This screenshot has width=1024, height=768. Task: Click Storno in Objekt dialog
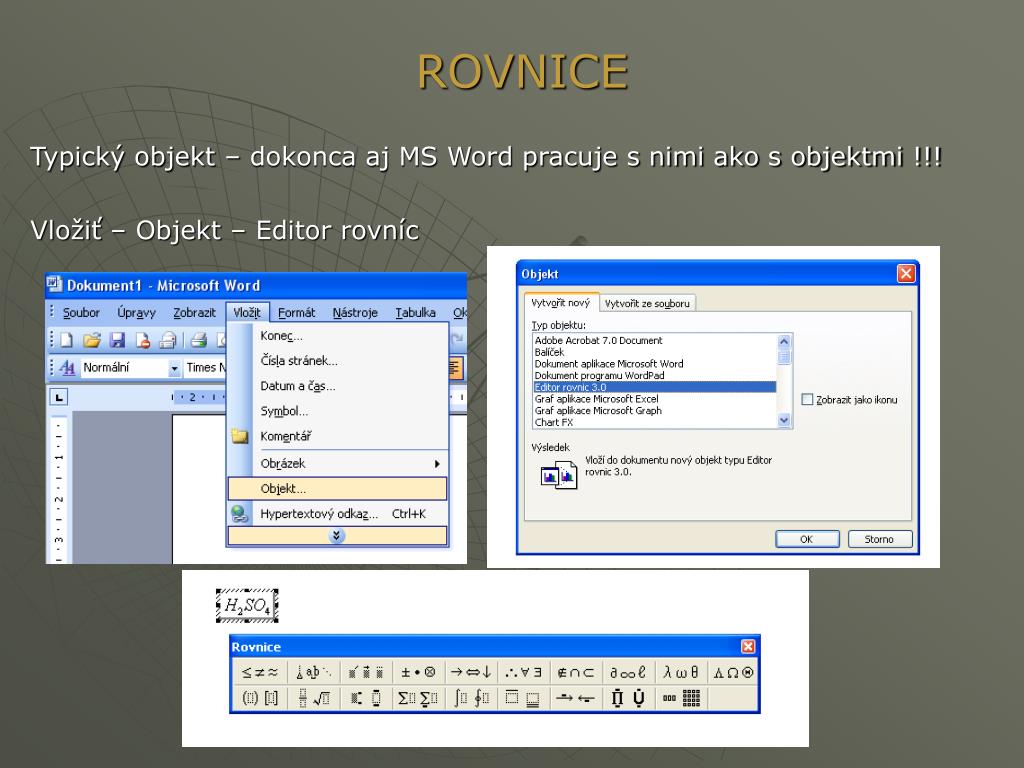pos(879,539)
